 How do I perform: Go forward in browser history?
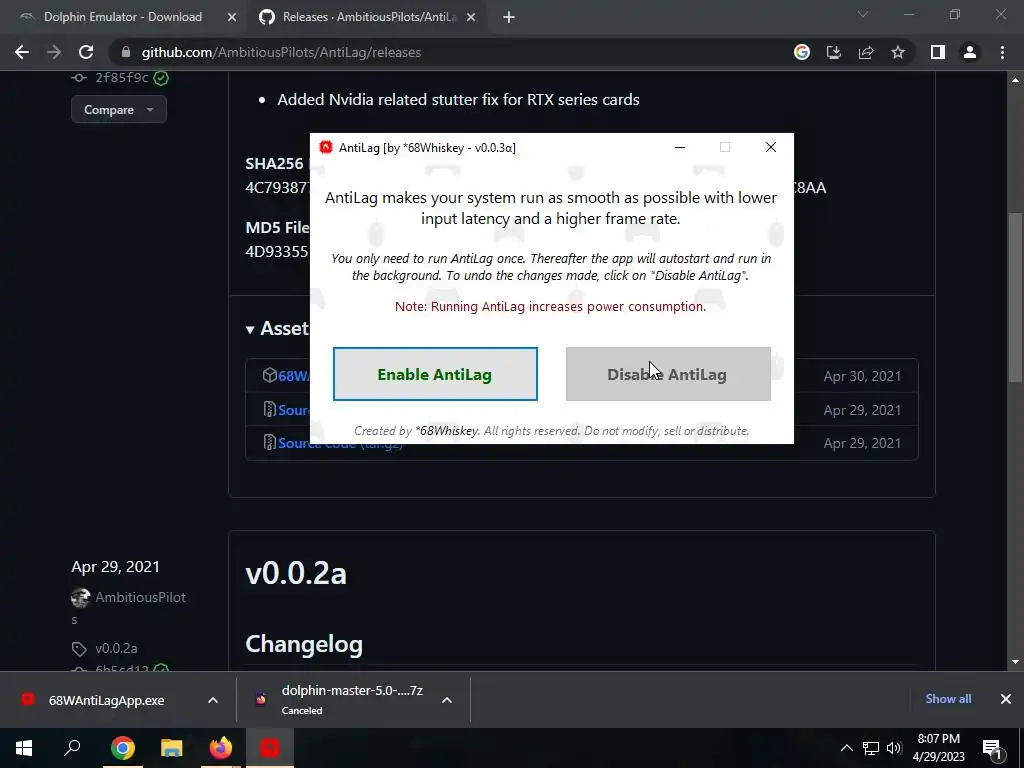click(54, 52)
